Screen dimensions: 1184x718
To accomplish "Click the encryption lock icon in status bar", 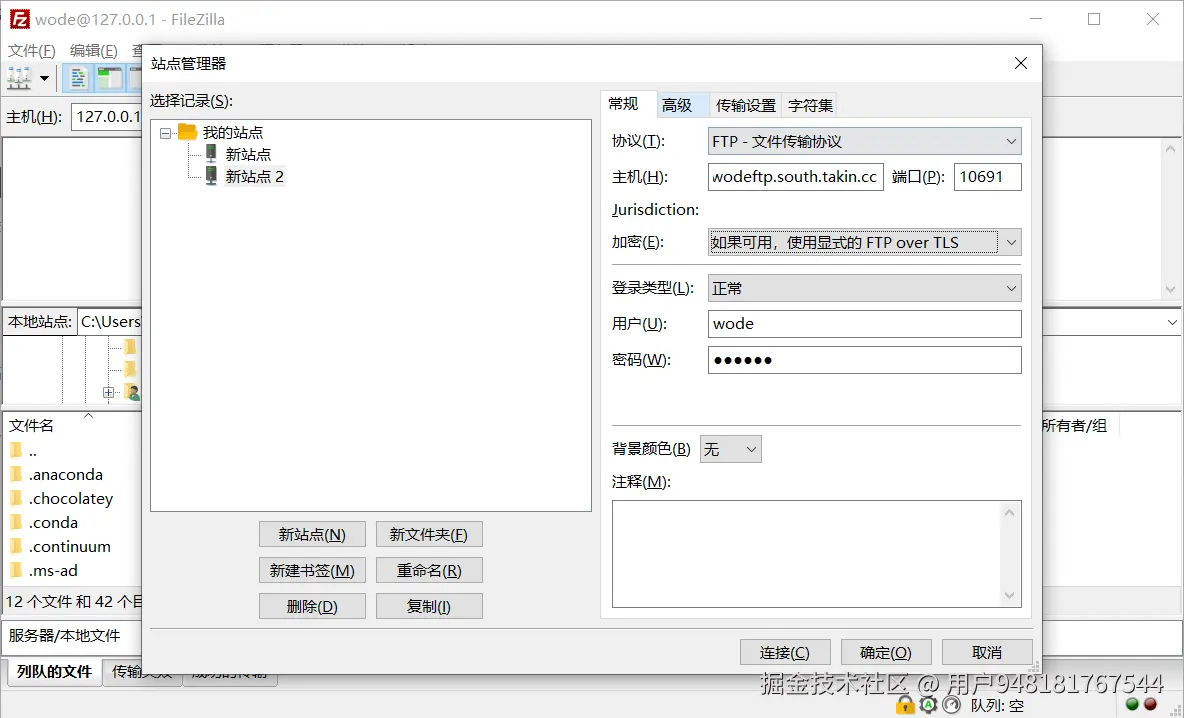I will click(x=905, y=705).
